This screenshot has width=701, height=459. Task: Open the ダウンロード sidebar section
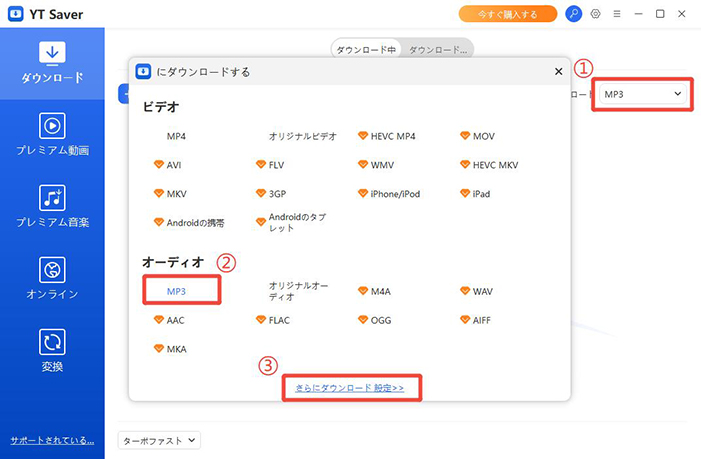tap(52, 63)
